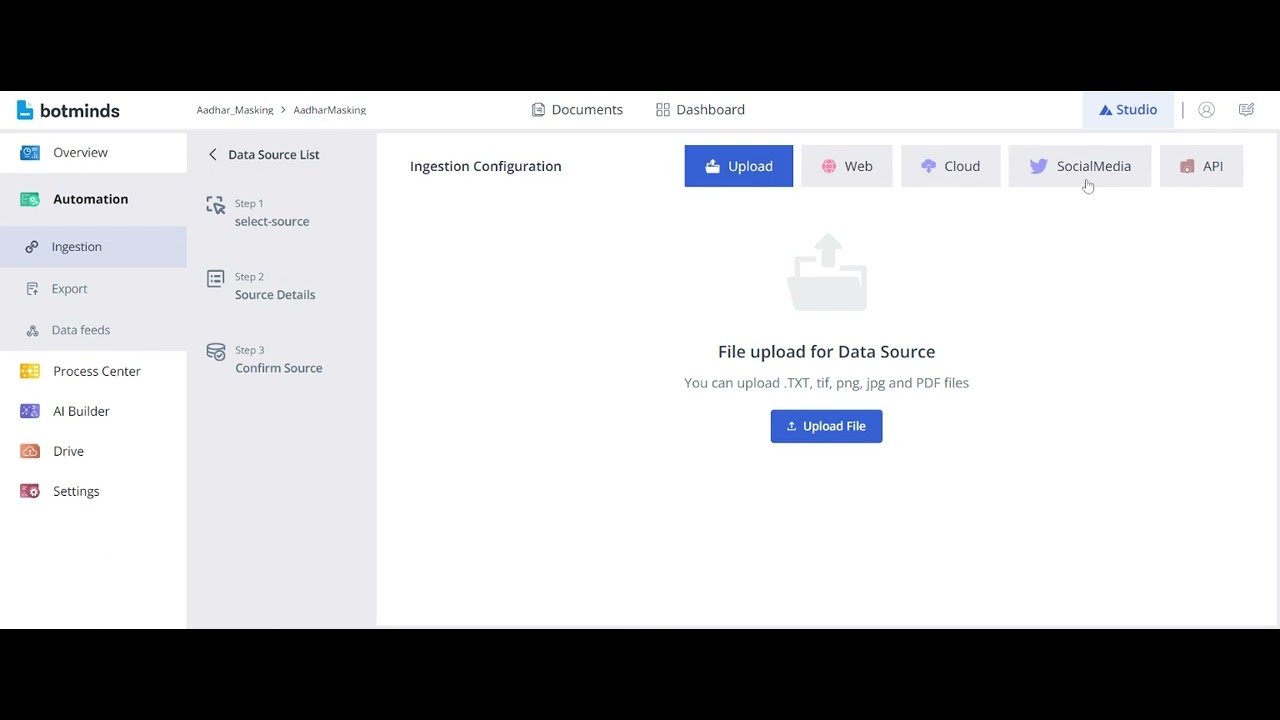1280x720 pixels.
Task: Click Aadhar_Masking breadcrumb
Action: [235, 110]
